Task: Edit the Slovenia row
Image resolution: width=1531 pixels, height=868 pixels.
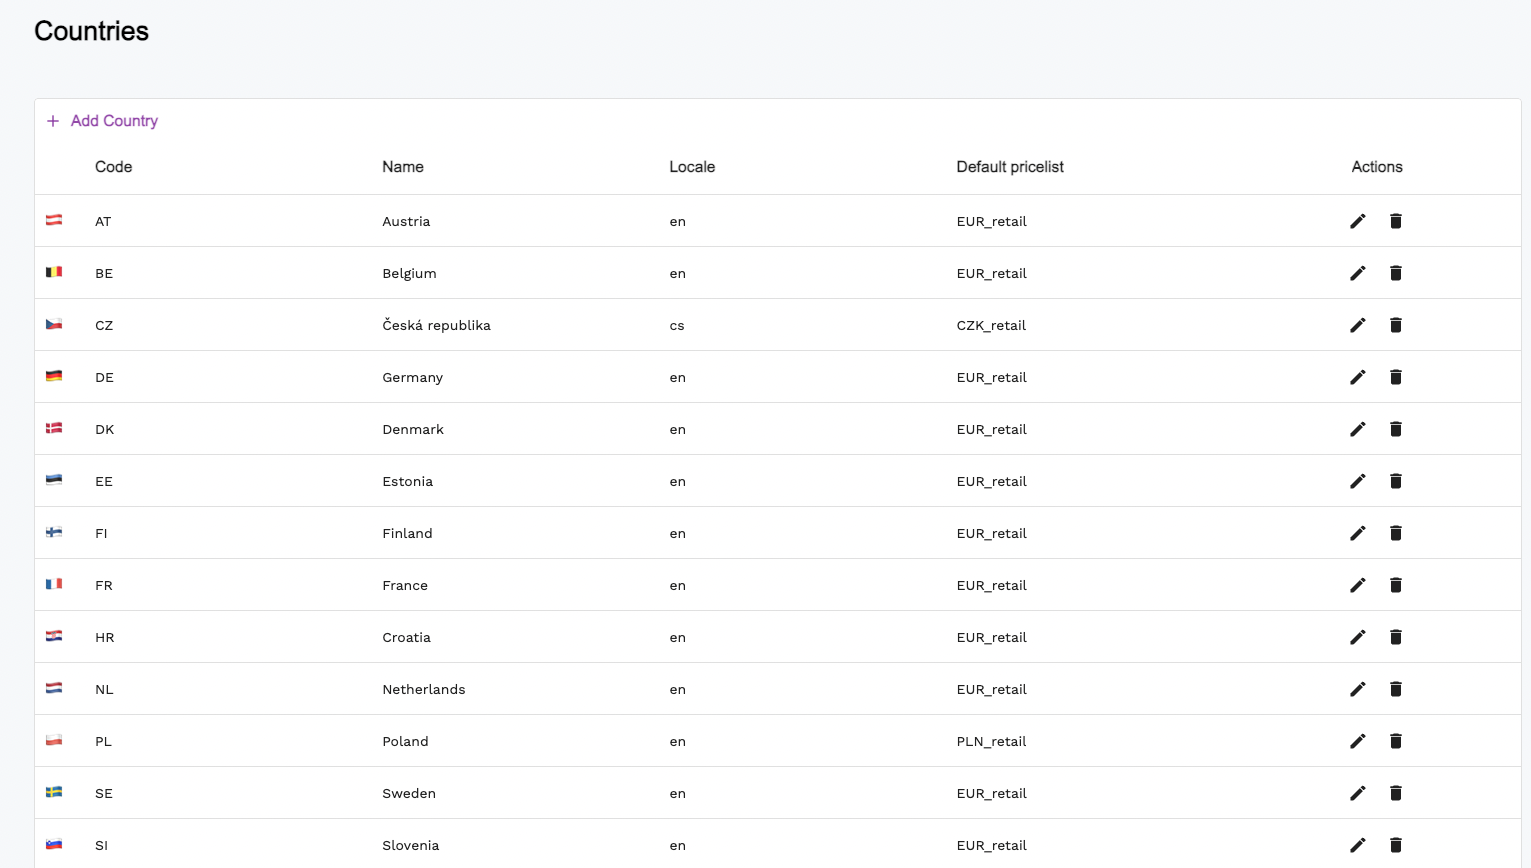Action: 1357,845
